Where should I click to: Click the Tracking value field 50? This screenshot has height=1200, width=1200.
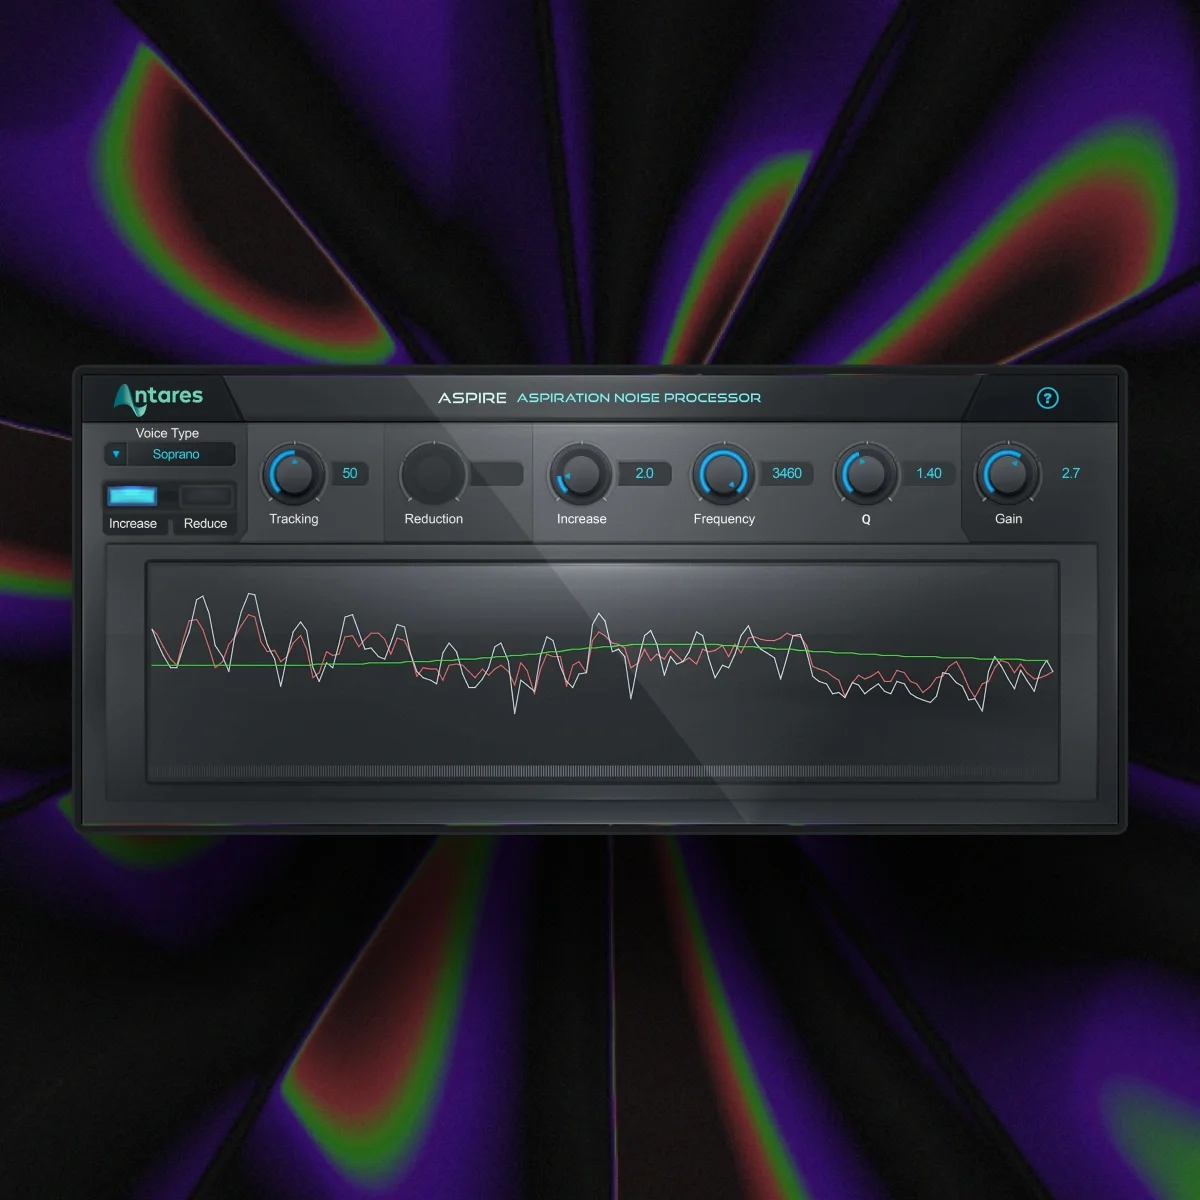pyautogui.click(x=350, y=473)
